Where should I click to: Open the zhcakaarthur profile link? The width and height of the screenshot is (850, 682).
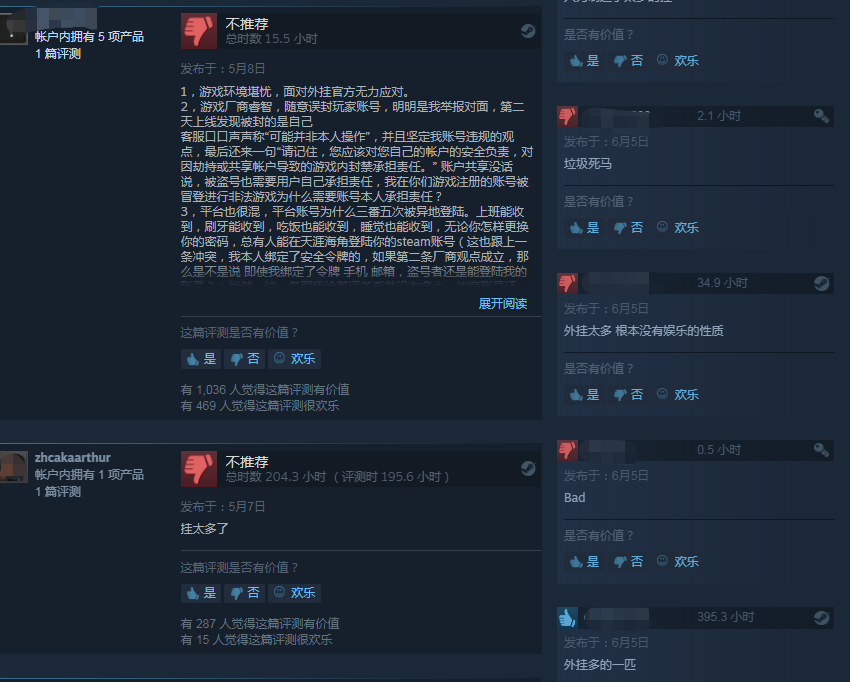tap(73, 458)
